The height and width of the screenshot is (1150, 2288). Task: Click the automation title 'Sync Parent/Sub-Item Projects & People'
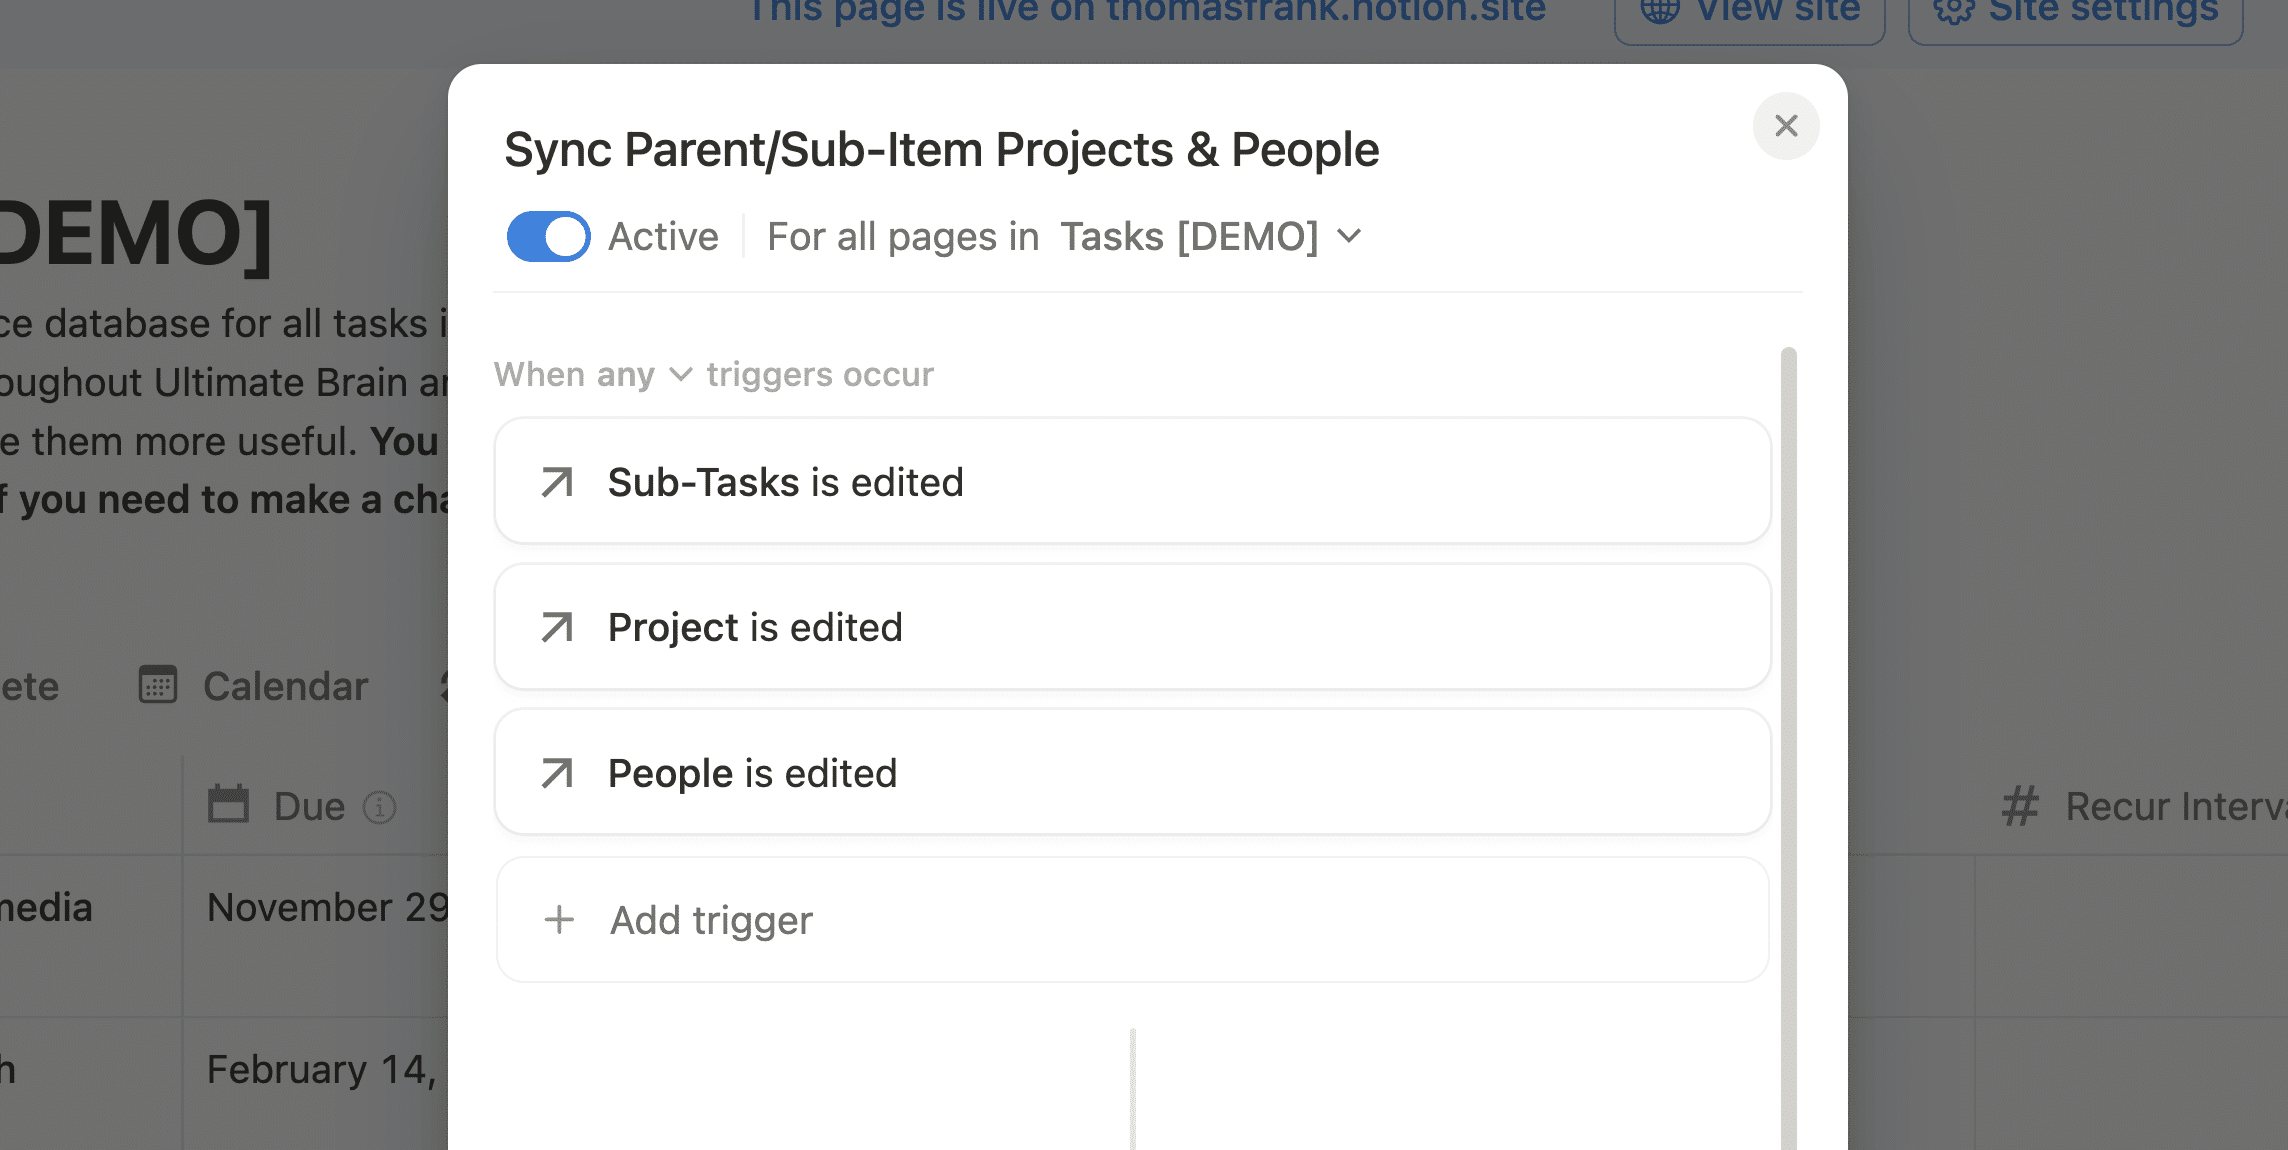(x=942, y=150)
